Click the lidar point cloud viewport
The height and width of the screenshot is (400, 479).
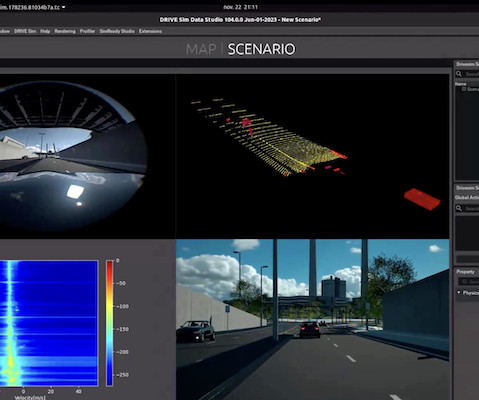coord(312,156)
